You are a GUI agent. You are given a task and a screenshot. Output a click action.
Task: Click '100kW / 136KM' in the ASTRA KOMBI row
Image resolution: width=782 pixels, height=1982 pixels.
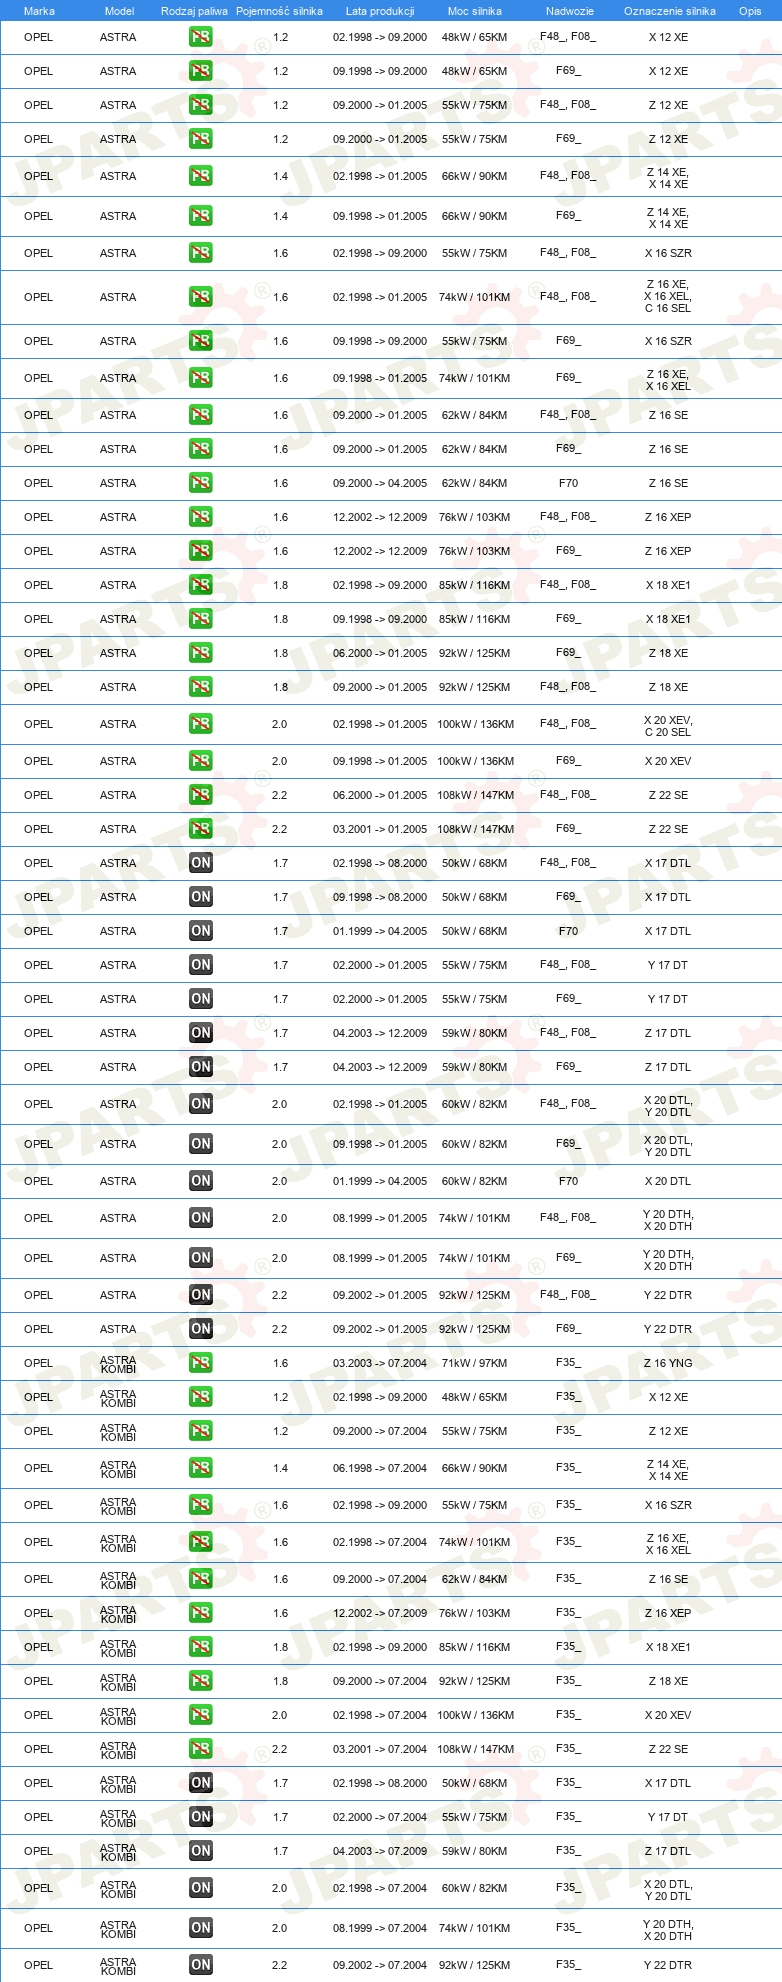475,1715
